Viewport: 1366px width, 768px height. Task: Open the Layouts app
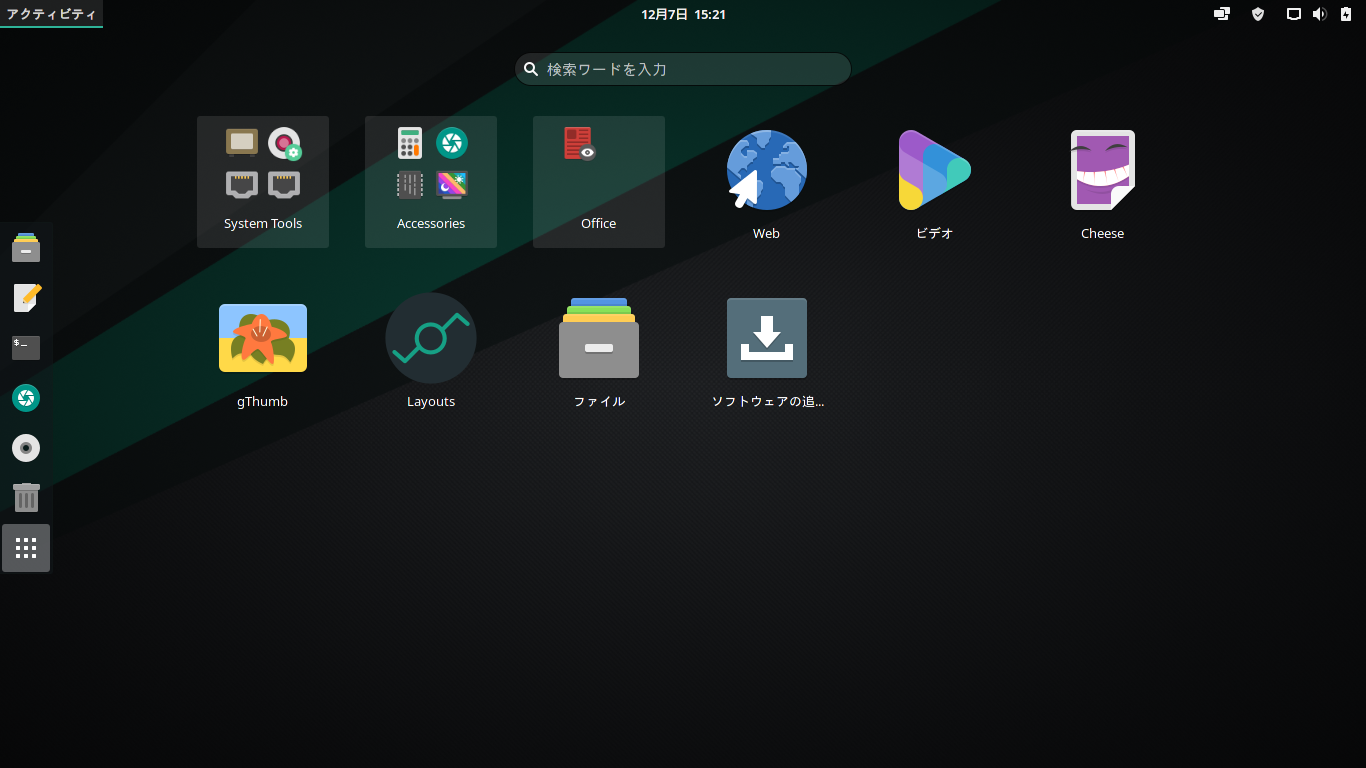pos(431,338)
